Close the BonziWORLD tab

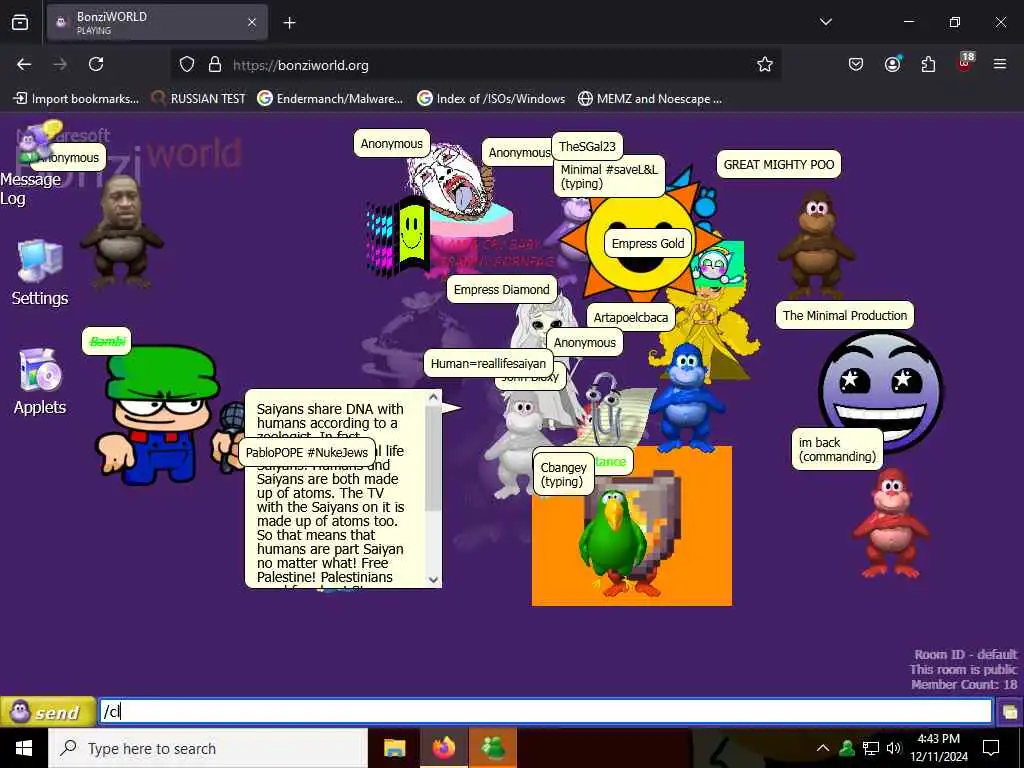251,22
